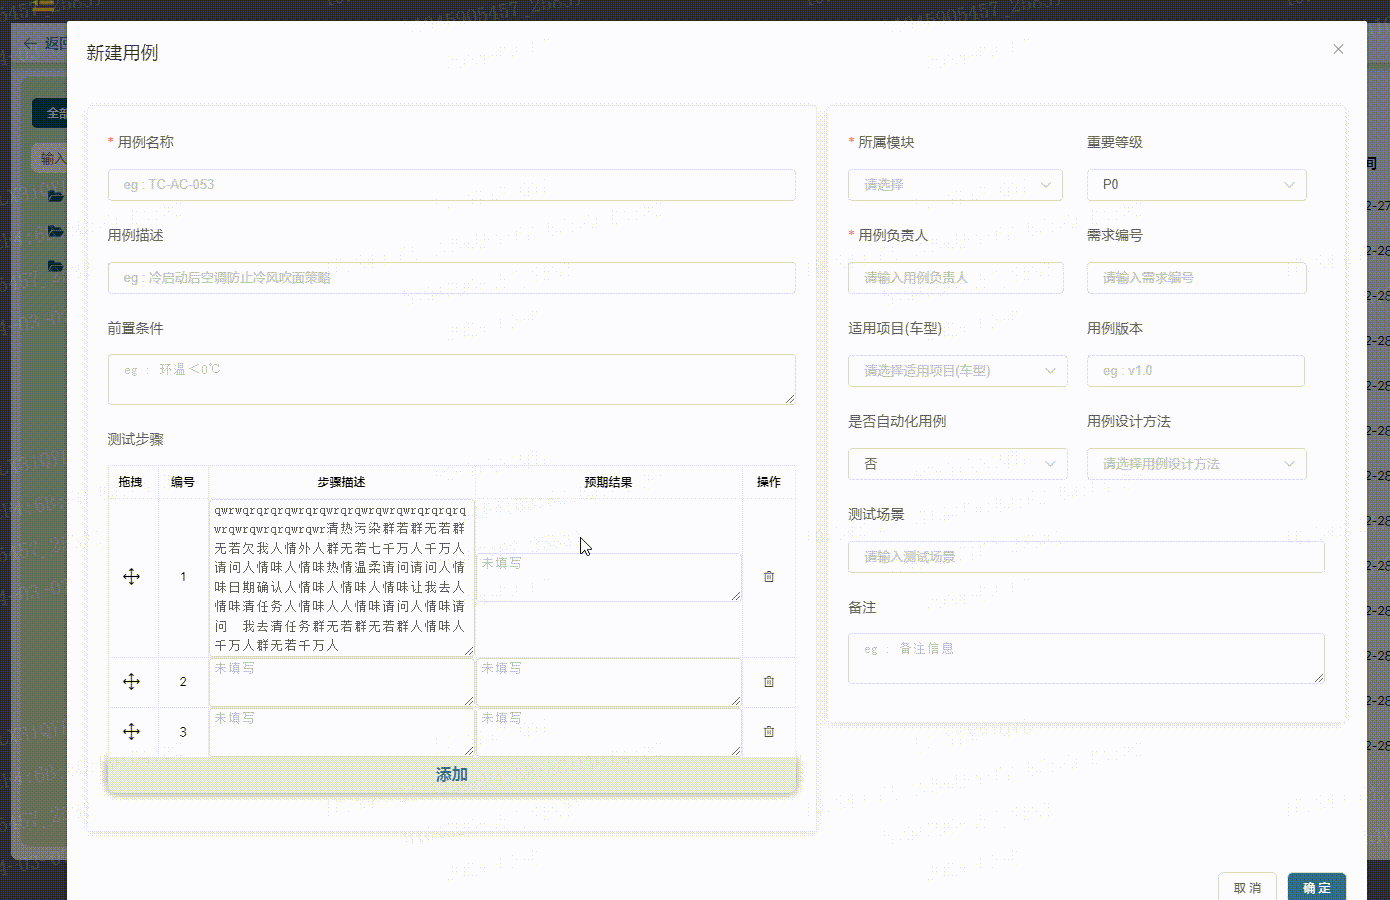Viewport: 1390px width, 900px height.
Task: Open the 所属模块 dropdown
Action: [x=955, y=184]
